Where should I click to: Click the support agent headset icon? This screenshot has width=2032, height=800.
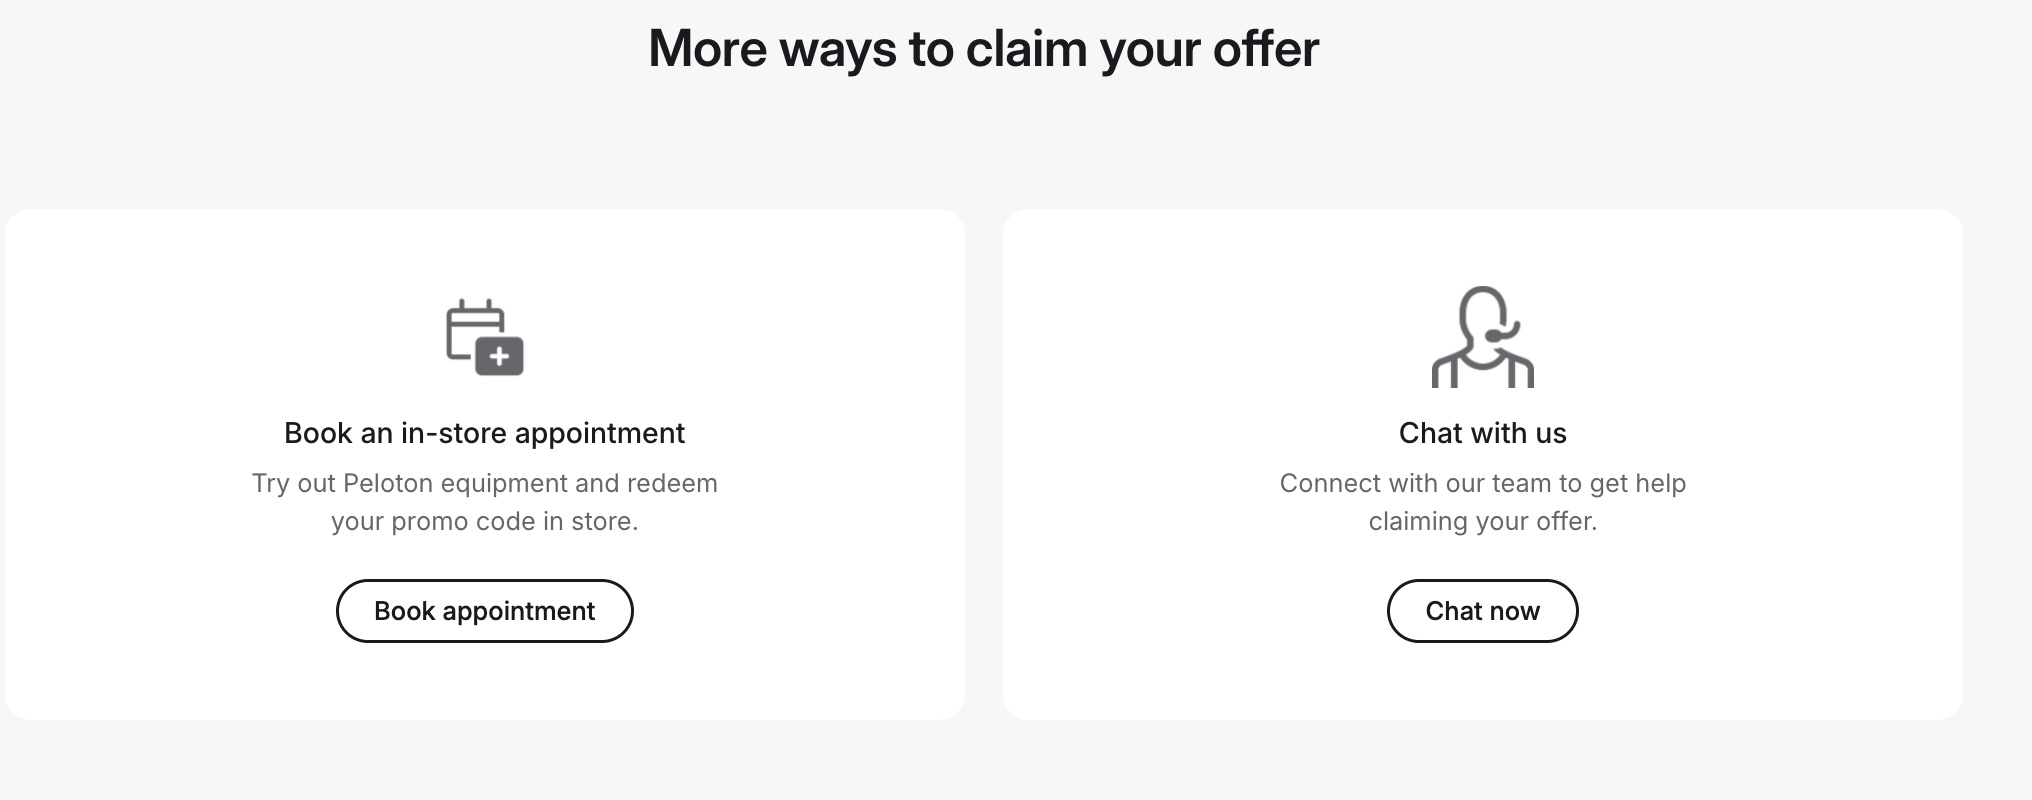(1483, 337)
